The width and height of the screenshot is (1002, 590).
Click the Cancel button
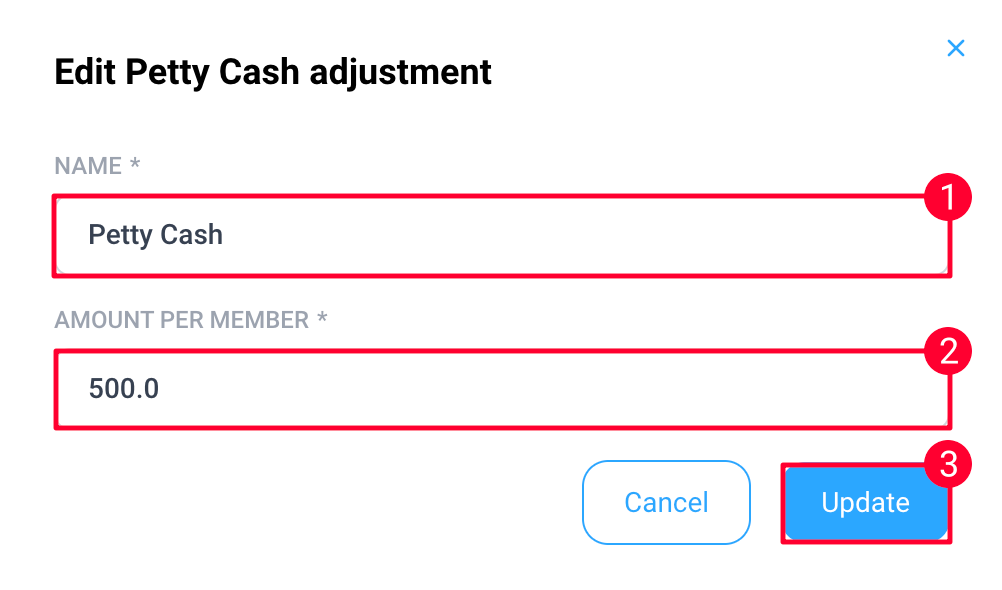pyautogui.click(x=666, y=502)
